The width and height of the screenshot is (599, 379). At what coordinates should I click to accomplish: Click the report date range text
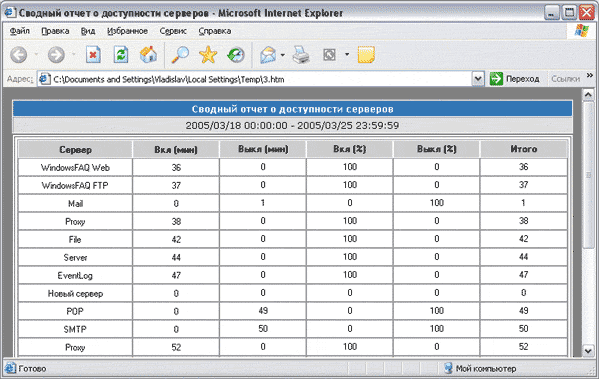(x=292, y=125)
